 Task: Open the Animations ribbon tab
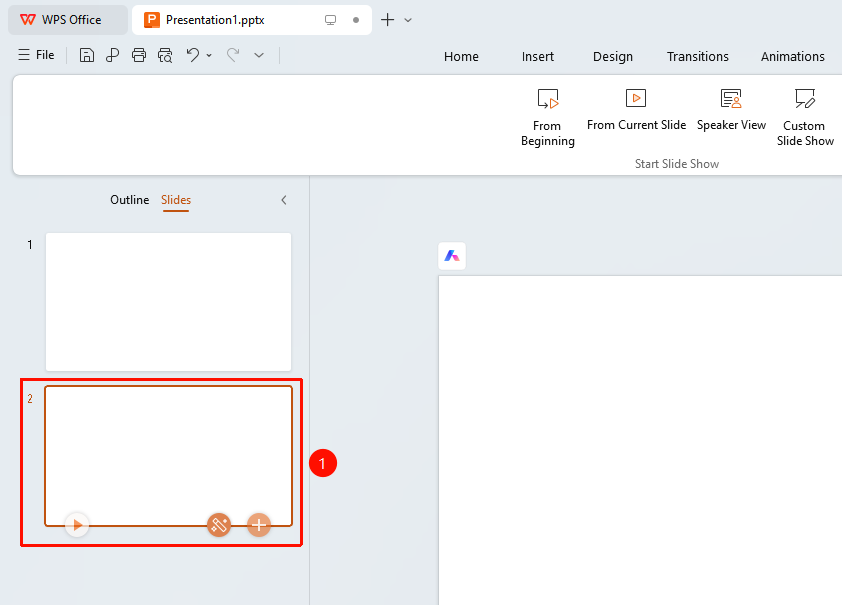[x=793, y=56]
